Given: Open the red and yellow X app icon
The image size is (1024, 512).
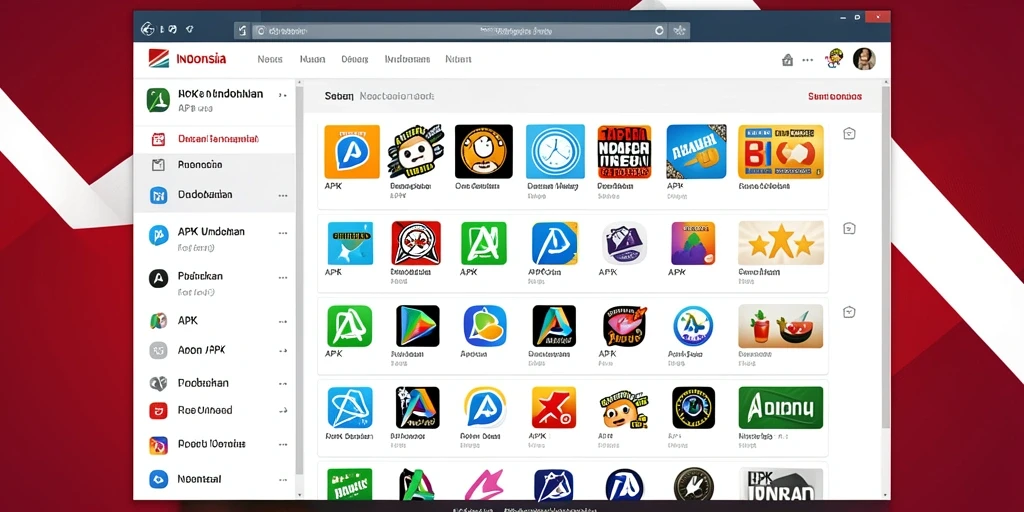Looking at the screenshot, I should click(x=554, y=408).
